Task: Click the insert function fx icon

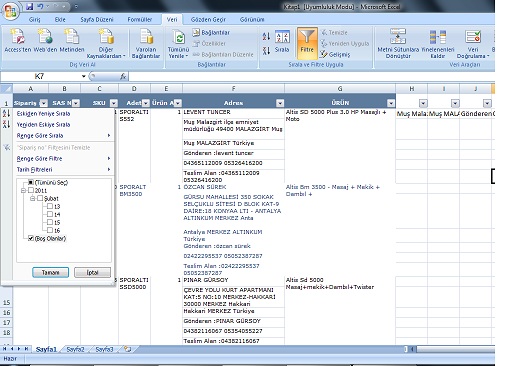Action: coord(123,76)
